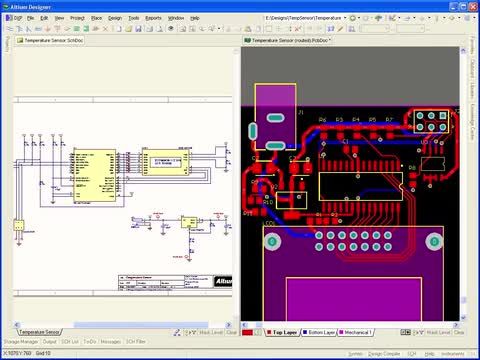Open the Tools menu
Image resolution: width=480 pixels, height=360 pixels.
(x=134, y=18)
